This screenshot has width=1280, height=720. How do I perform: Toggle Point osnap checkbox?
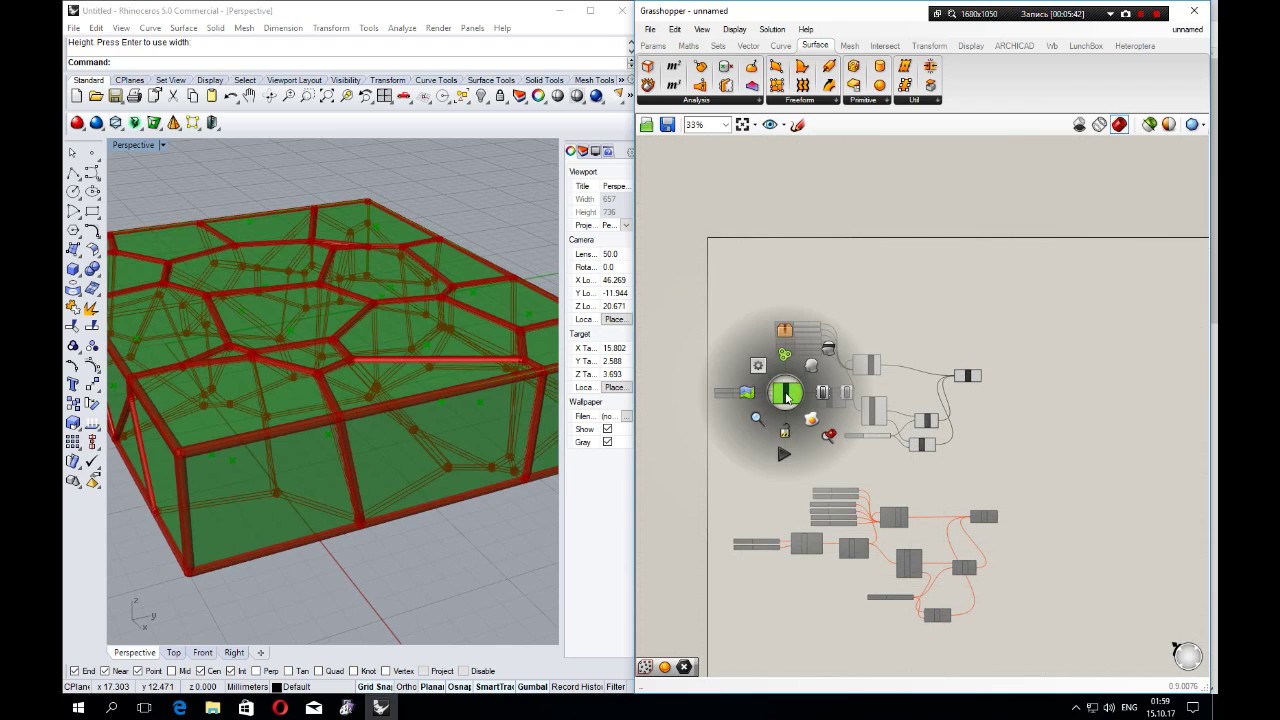coord(139,671)
